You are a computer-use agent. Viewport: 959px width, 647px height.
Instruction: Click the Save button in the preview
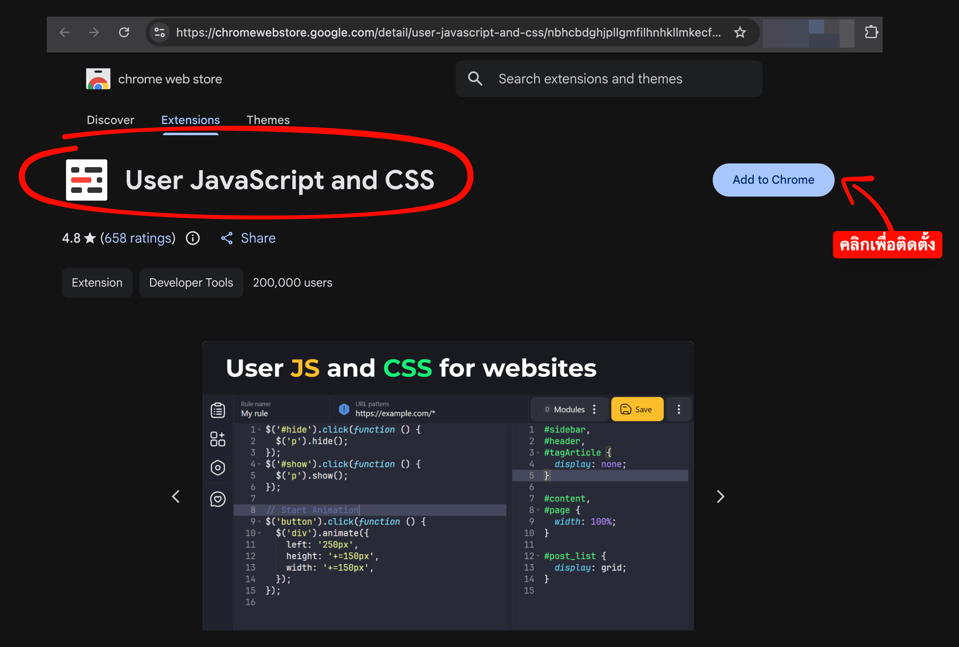point(637,409)
